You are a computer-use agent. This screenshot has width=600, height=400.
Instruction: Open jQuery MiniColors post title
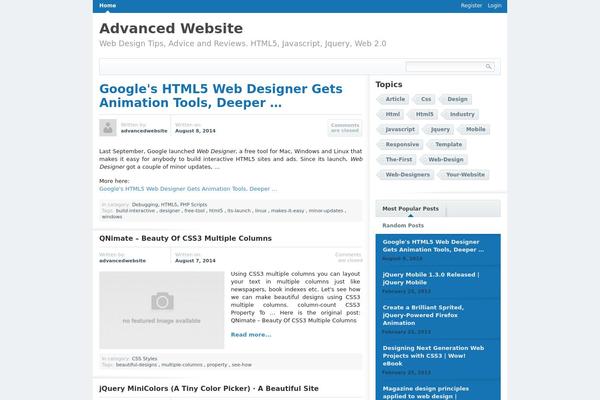209,388
